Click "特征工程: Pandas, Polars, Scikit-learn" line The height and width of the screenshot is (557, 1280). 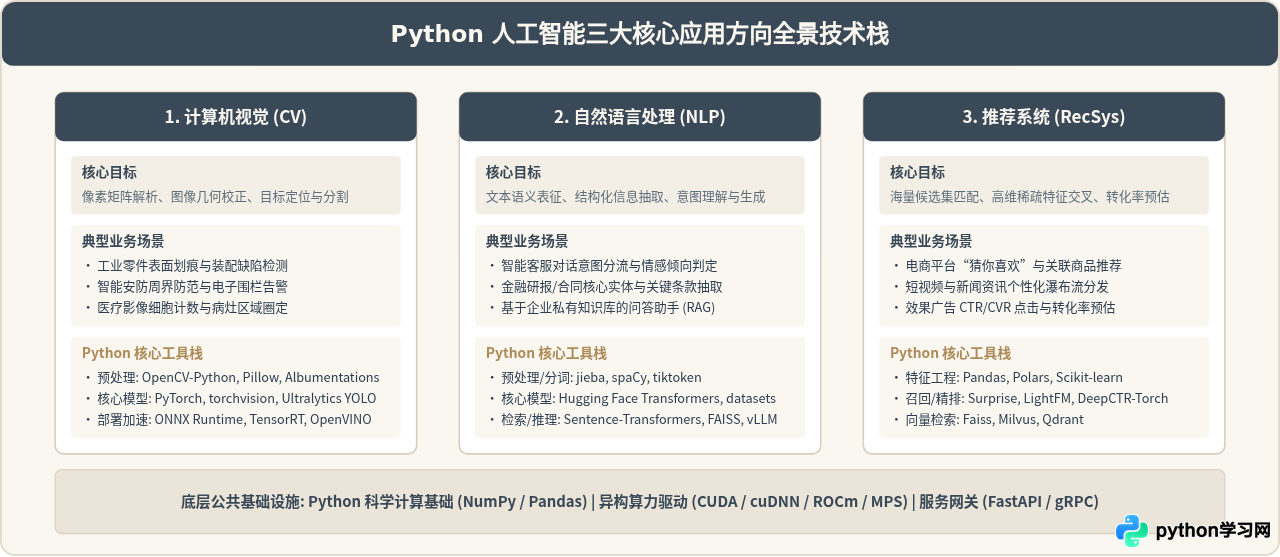coord(1014,378)
